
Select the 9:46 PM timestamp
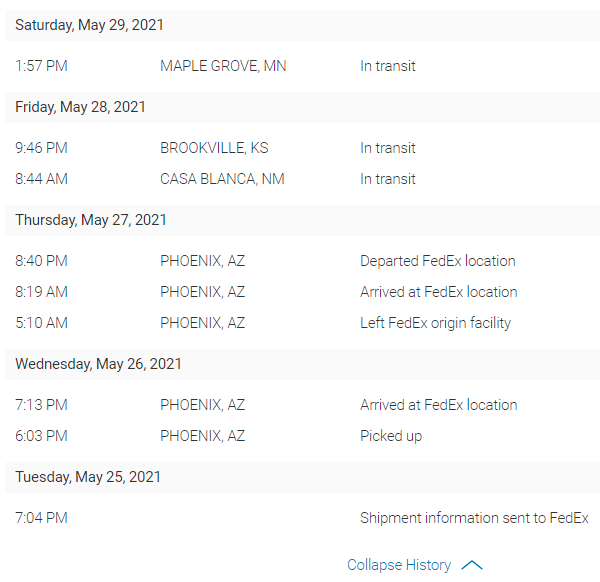(41, 148)
